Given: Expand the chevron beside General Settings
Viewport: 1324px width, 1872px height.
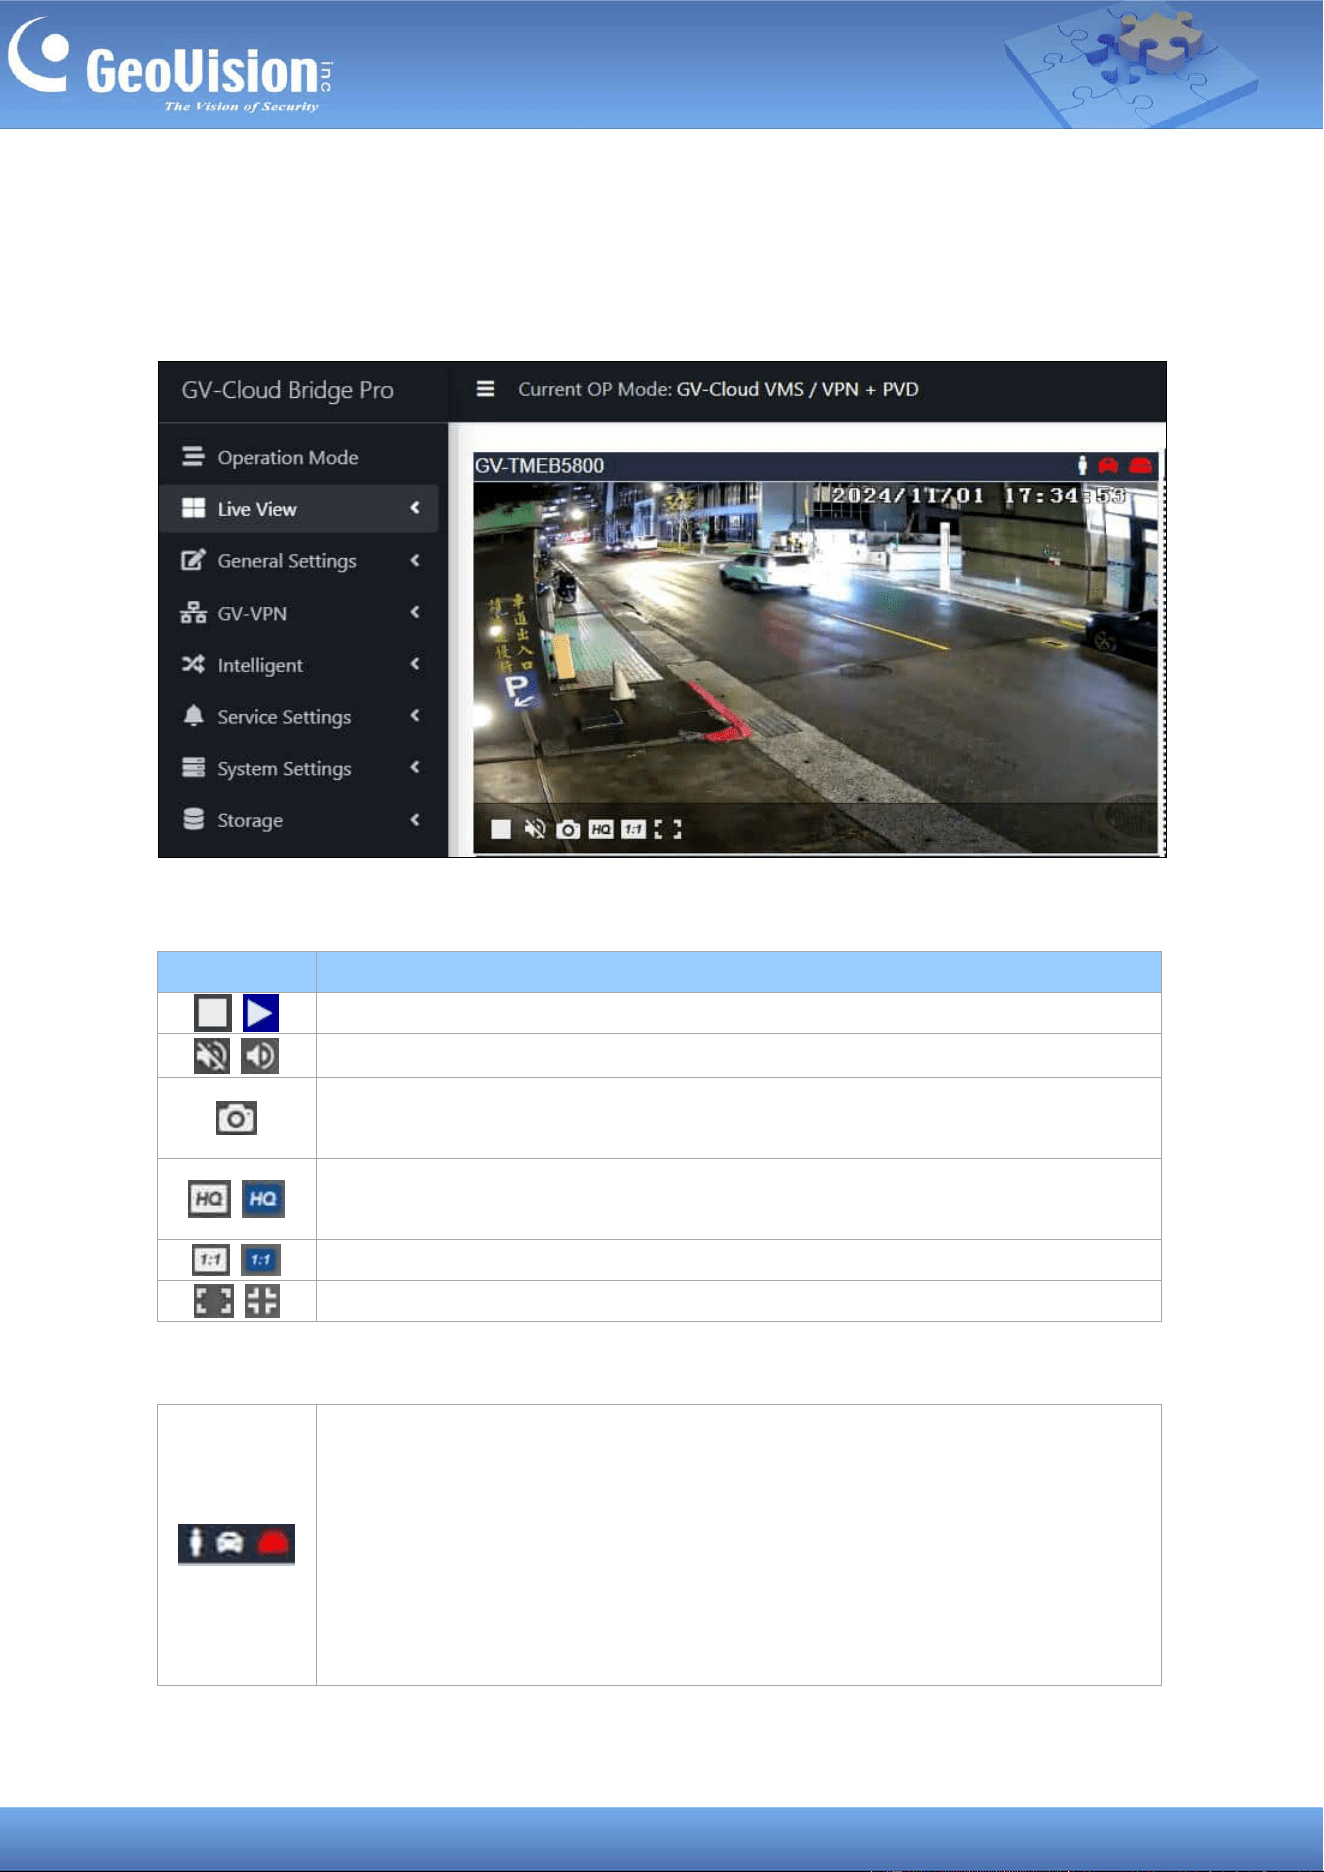Looking at the screenshot, I should (415, 560).
